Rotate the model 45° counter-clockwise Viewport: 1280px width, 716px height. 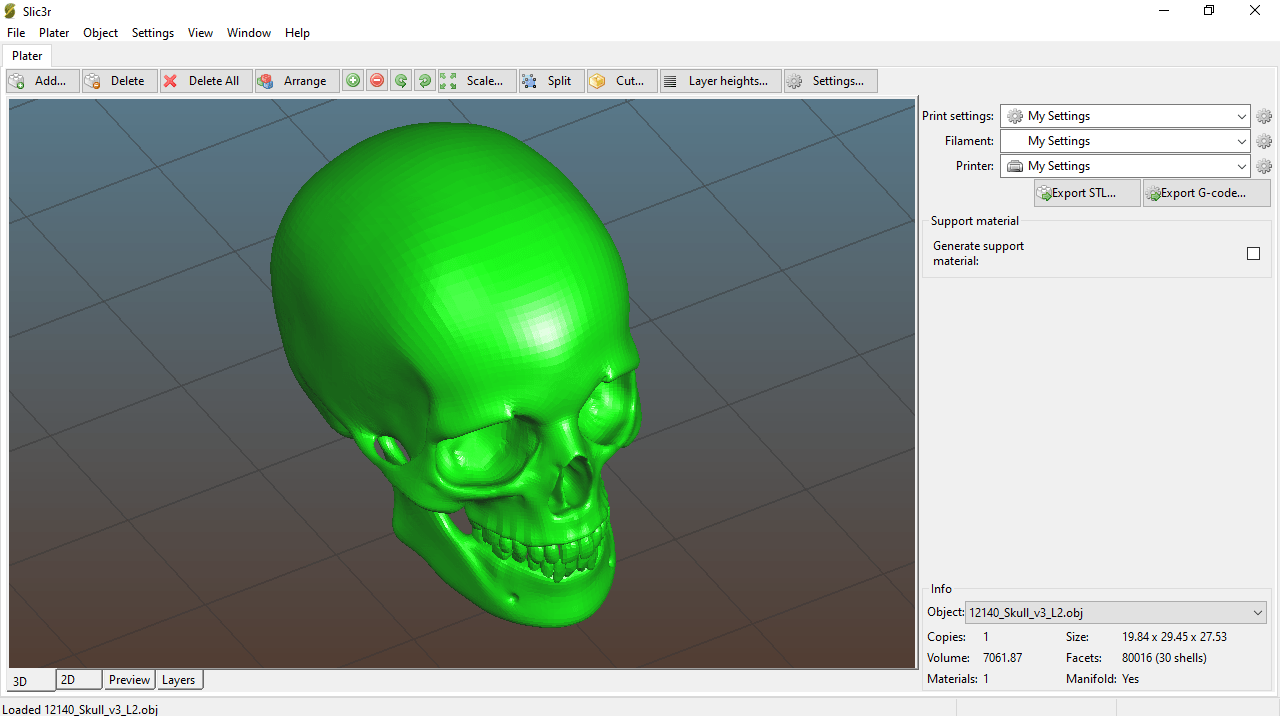point(401,81)
